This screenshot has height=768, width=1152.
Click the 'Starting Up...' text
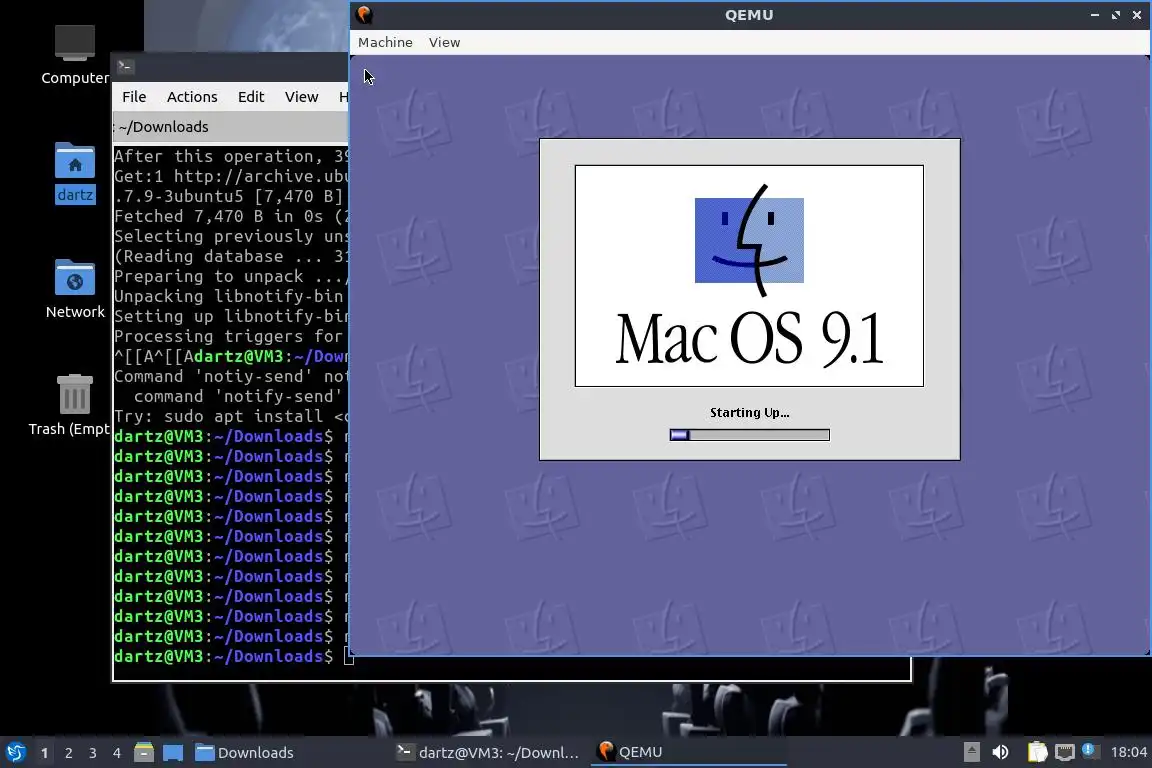pos(749,413)
